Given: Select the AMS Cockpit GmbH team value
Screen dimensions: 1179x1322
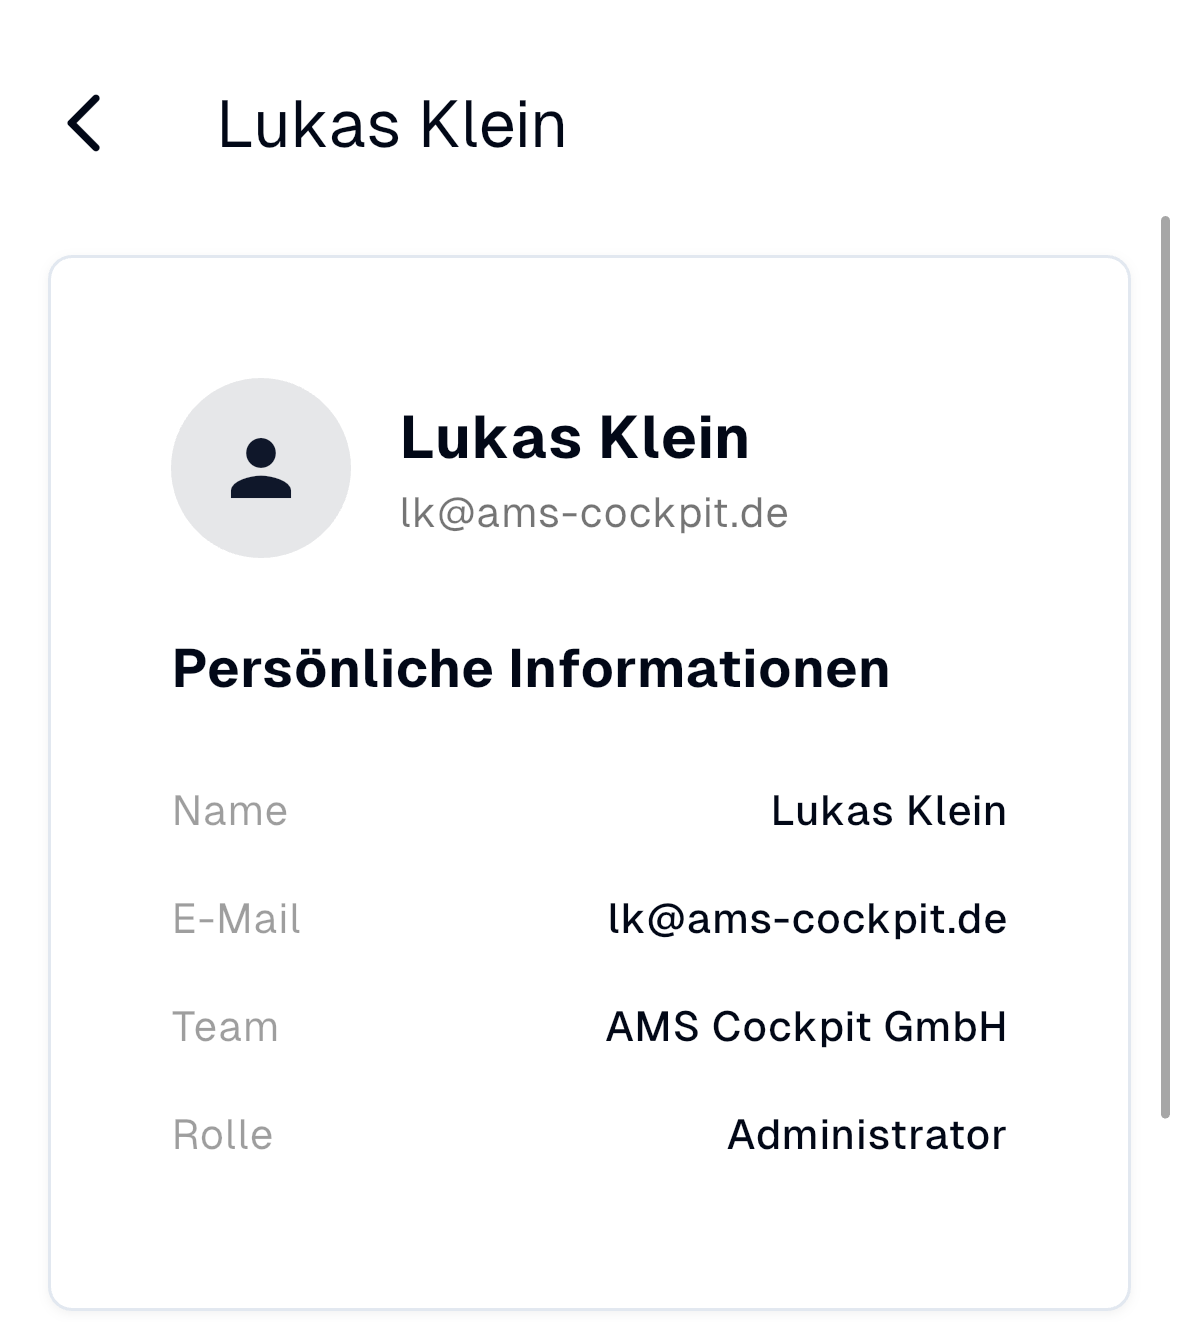Looking at the screenshot, I should (806, 1027).
